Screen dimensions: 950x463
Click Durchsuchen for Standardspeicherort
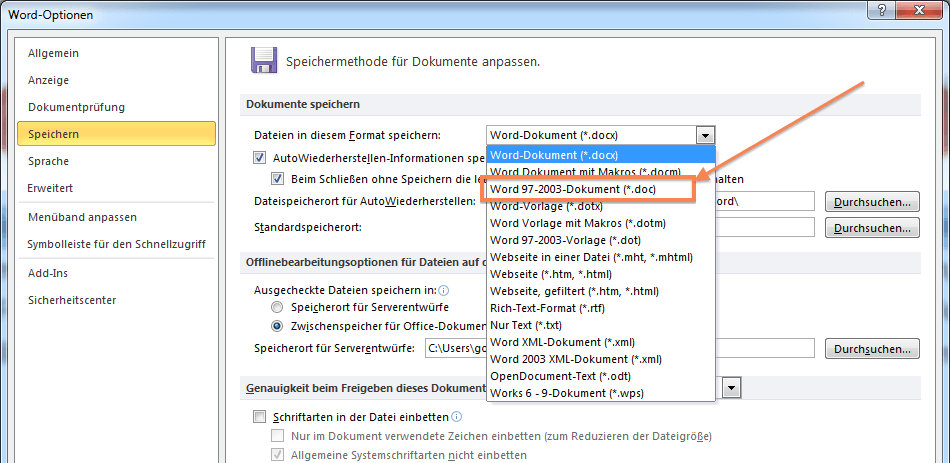coord(872,228)
